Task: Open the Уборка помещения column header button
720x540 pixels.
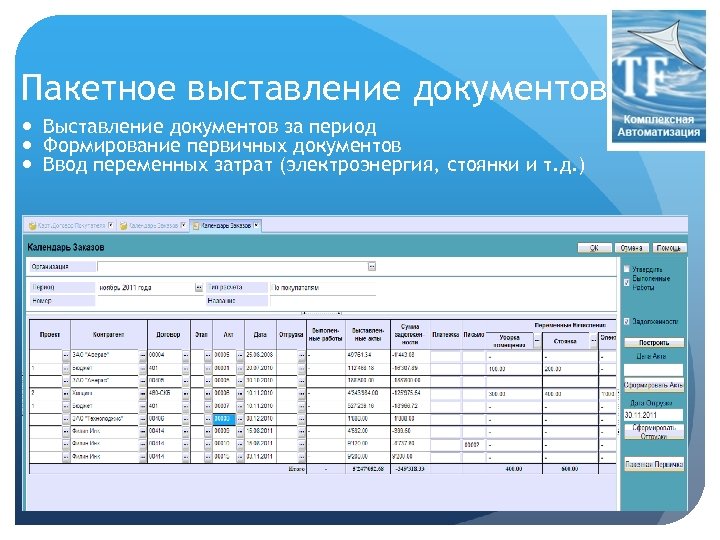Action: (x=536, y=341)
